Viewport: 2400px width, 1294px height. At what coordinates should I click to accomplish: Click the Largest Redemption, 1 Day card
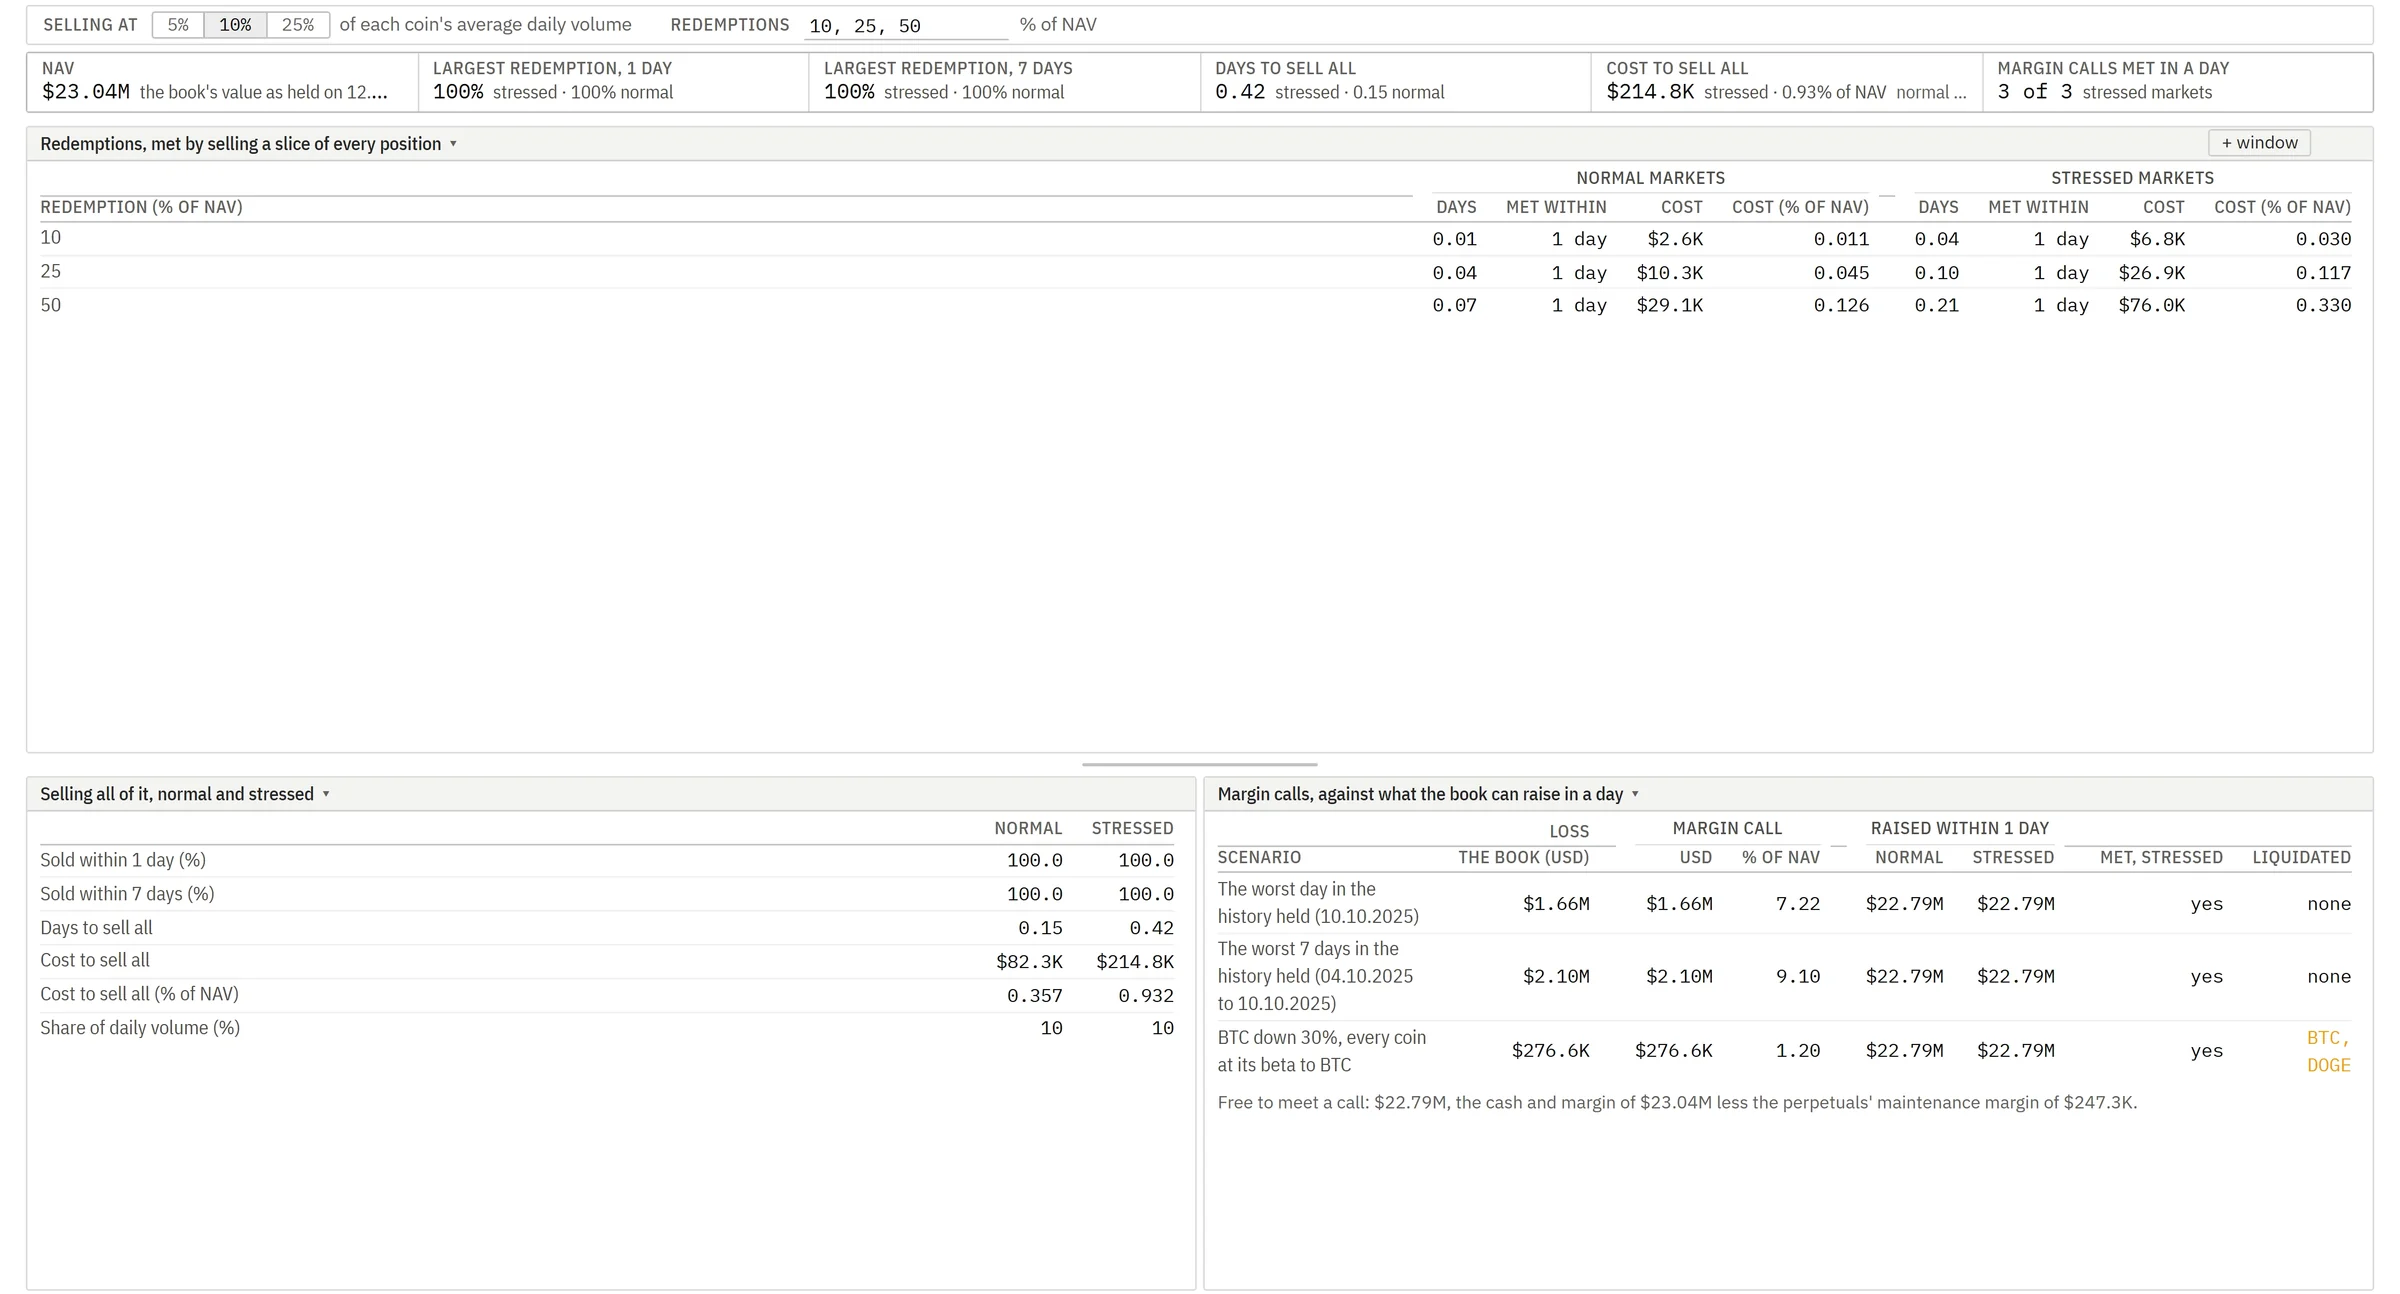613,82
